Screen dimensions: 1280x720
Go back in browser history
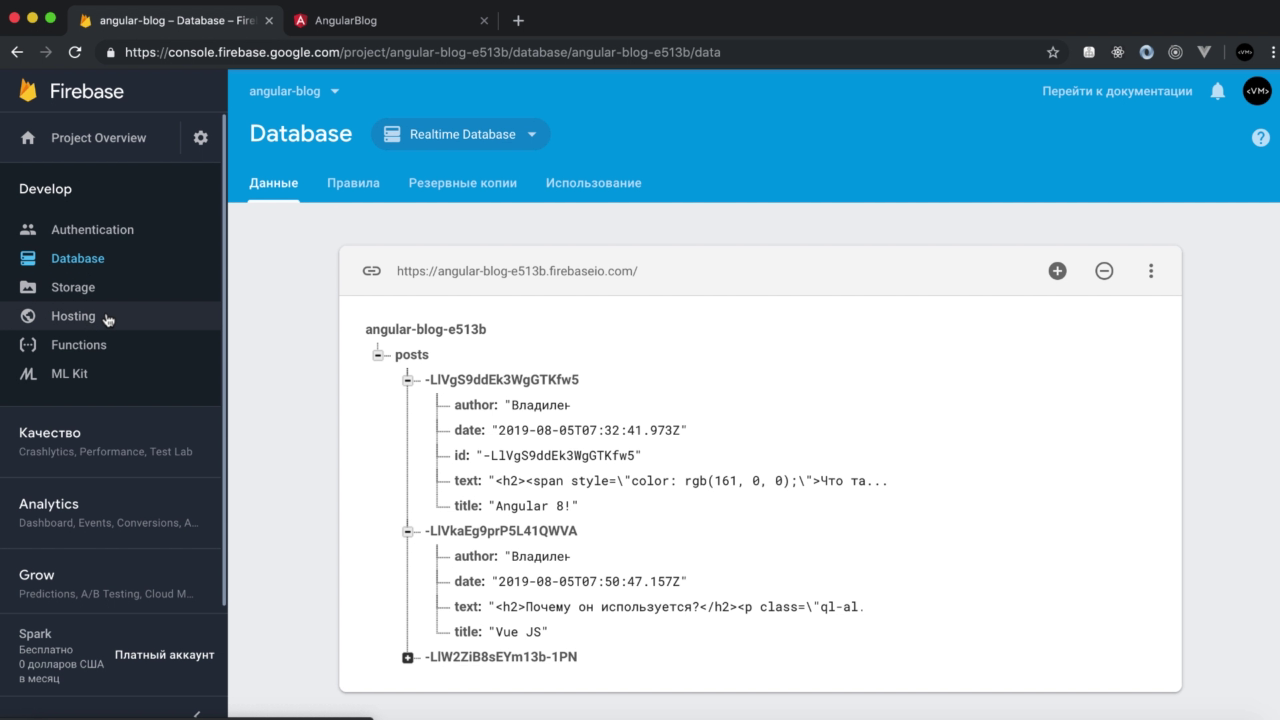point(17,52)
